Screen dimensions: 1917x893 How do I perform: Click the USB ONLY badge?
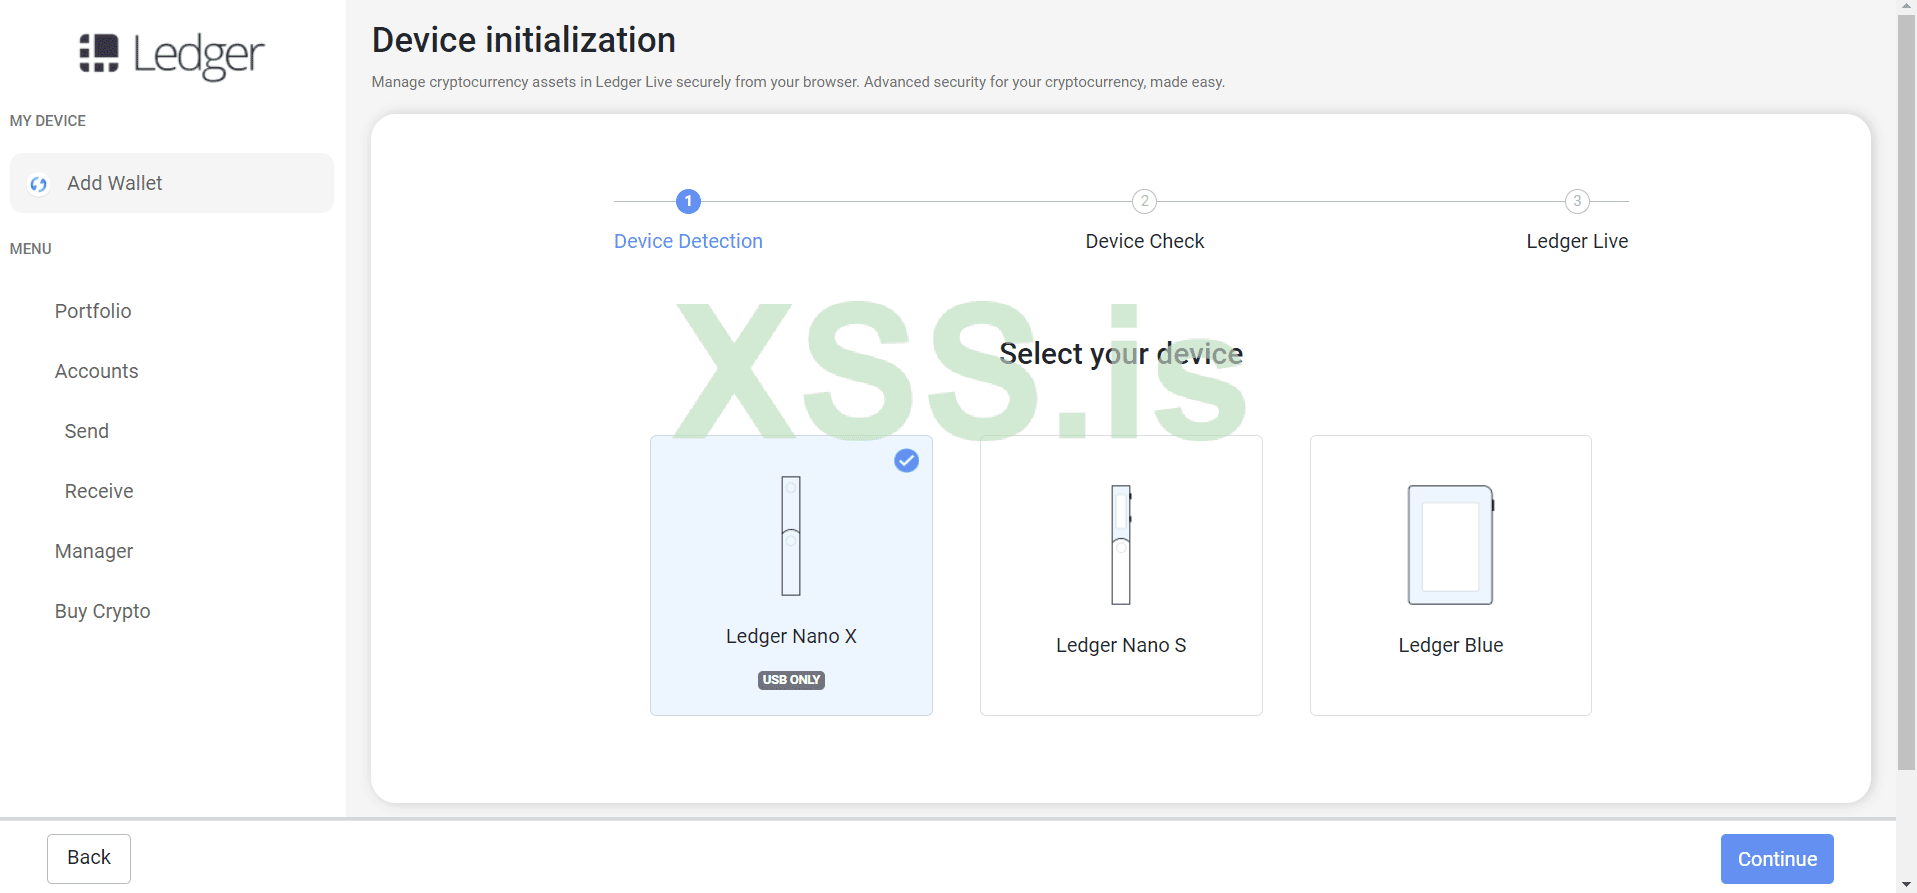(x=791, y=680)
